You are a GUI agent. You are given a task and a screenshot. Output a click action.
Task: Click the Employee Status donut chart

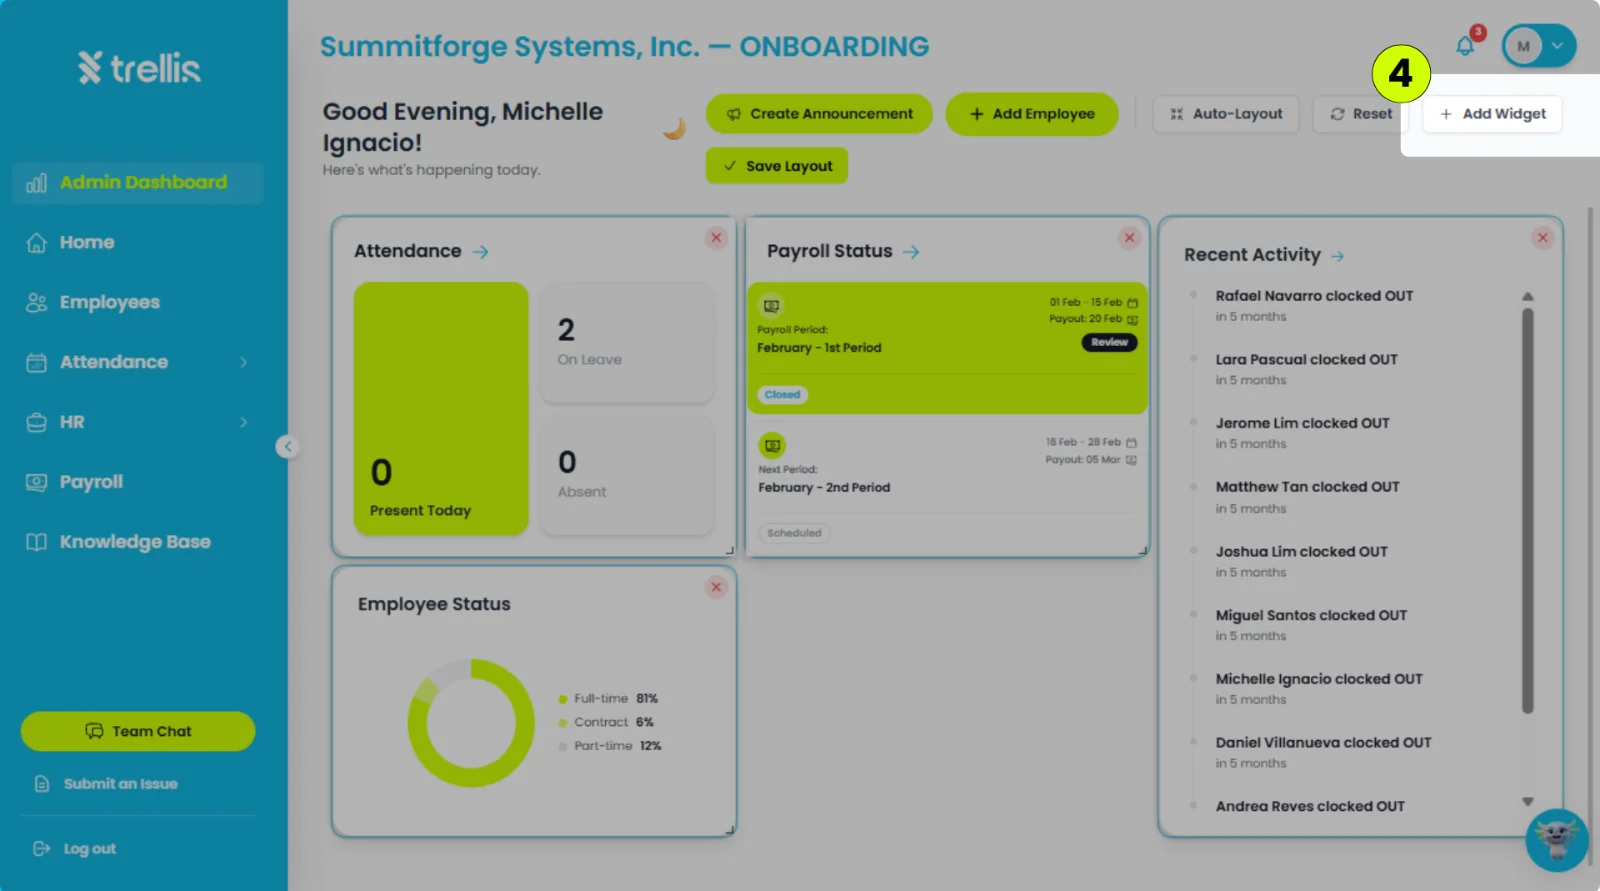(x=471, y=722)
